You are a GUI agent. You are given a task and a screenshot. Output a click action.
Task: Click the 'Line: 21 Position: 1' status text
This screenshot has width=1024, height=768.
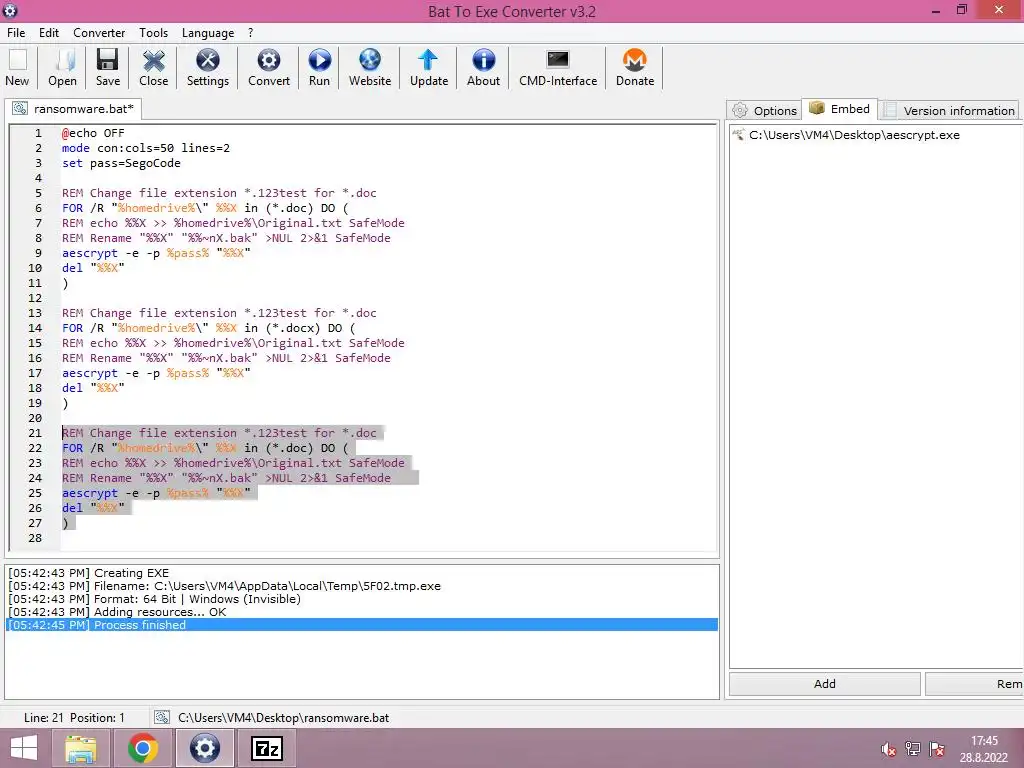coord(74,718)
